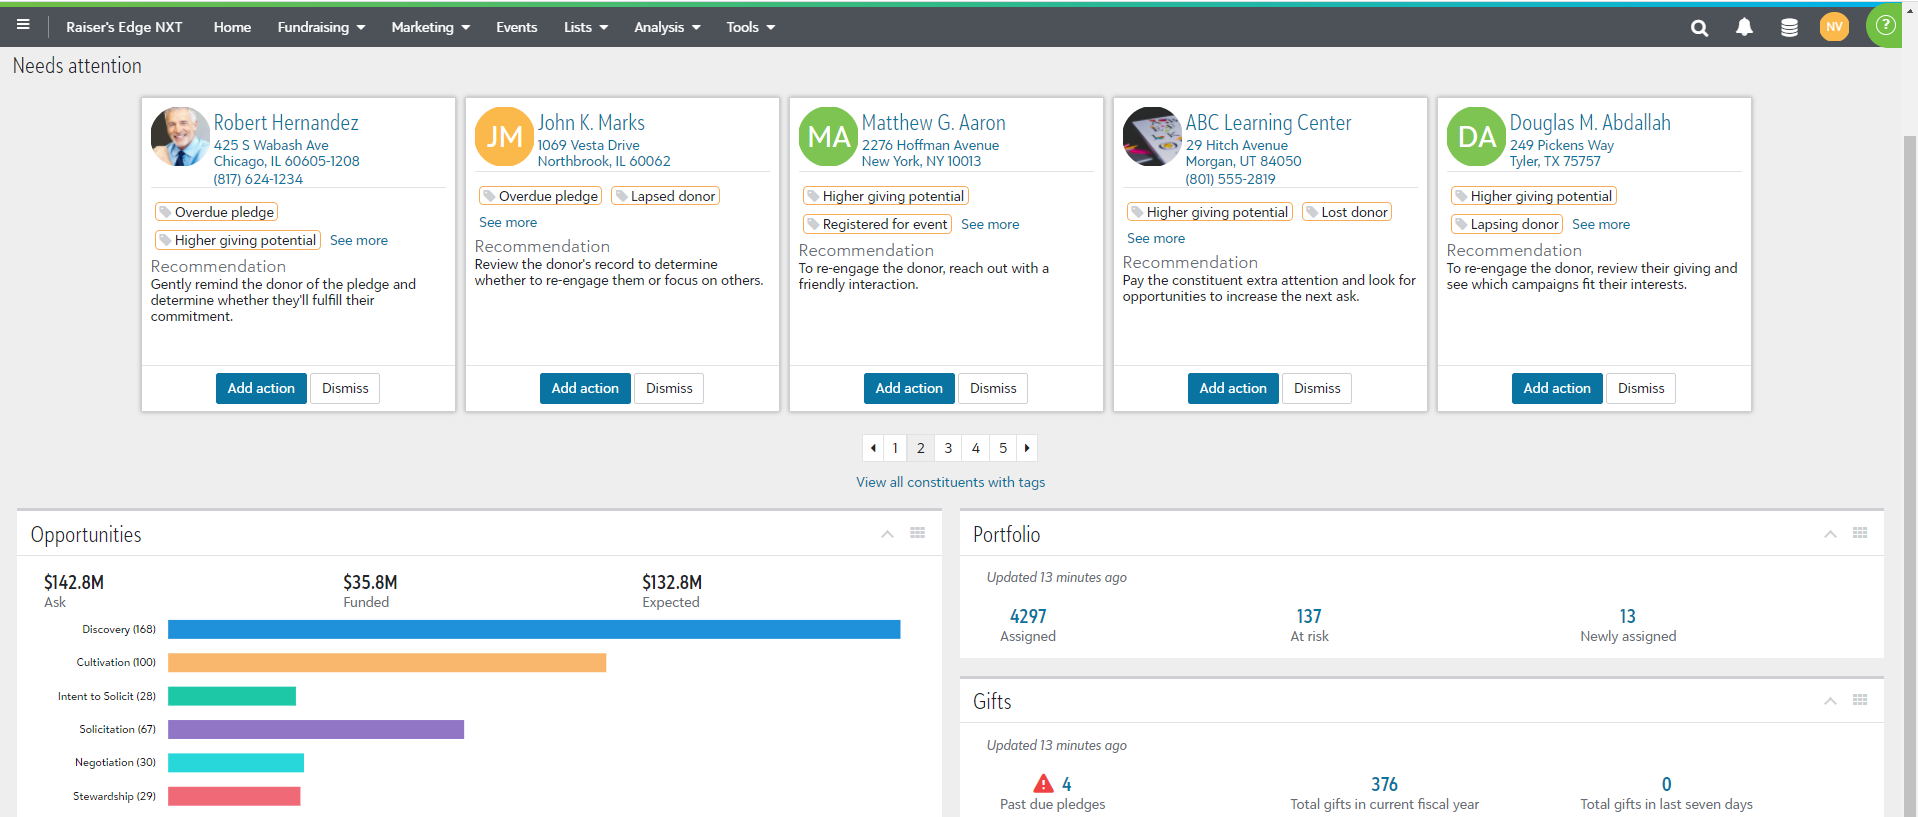Screen dimensions: 1918x817
Task: Collapse the Opportunities panel
Action: [887, 534]
